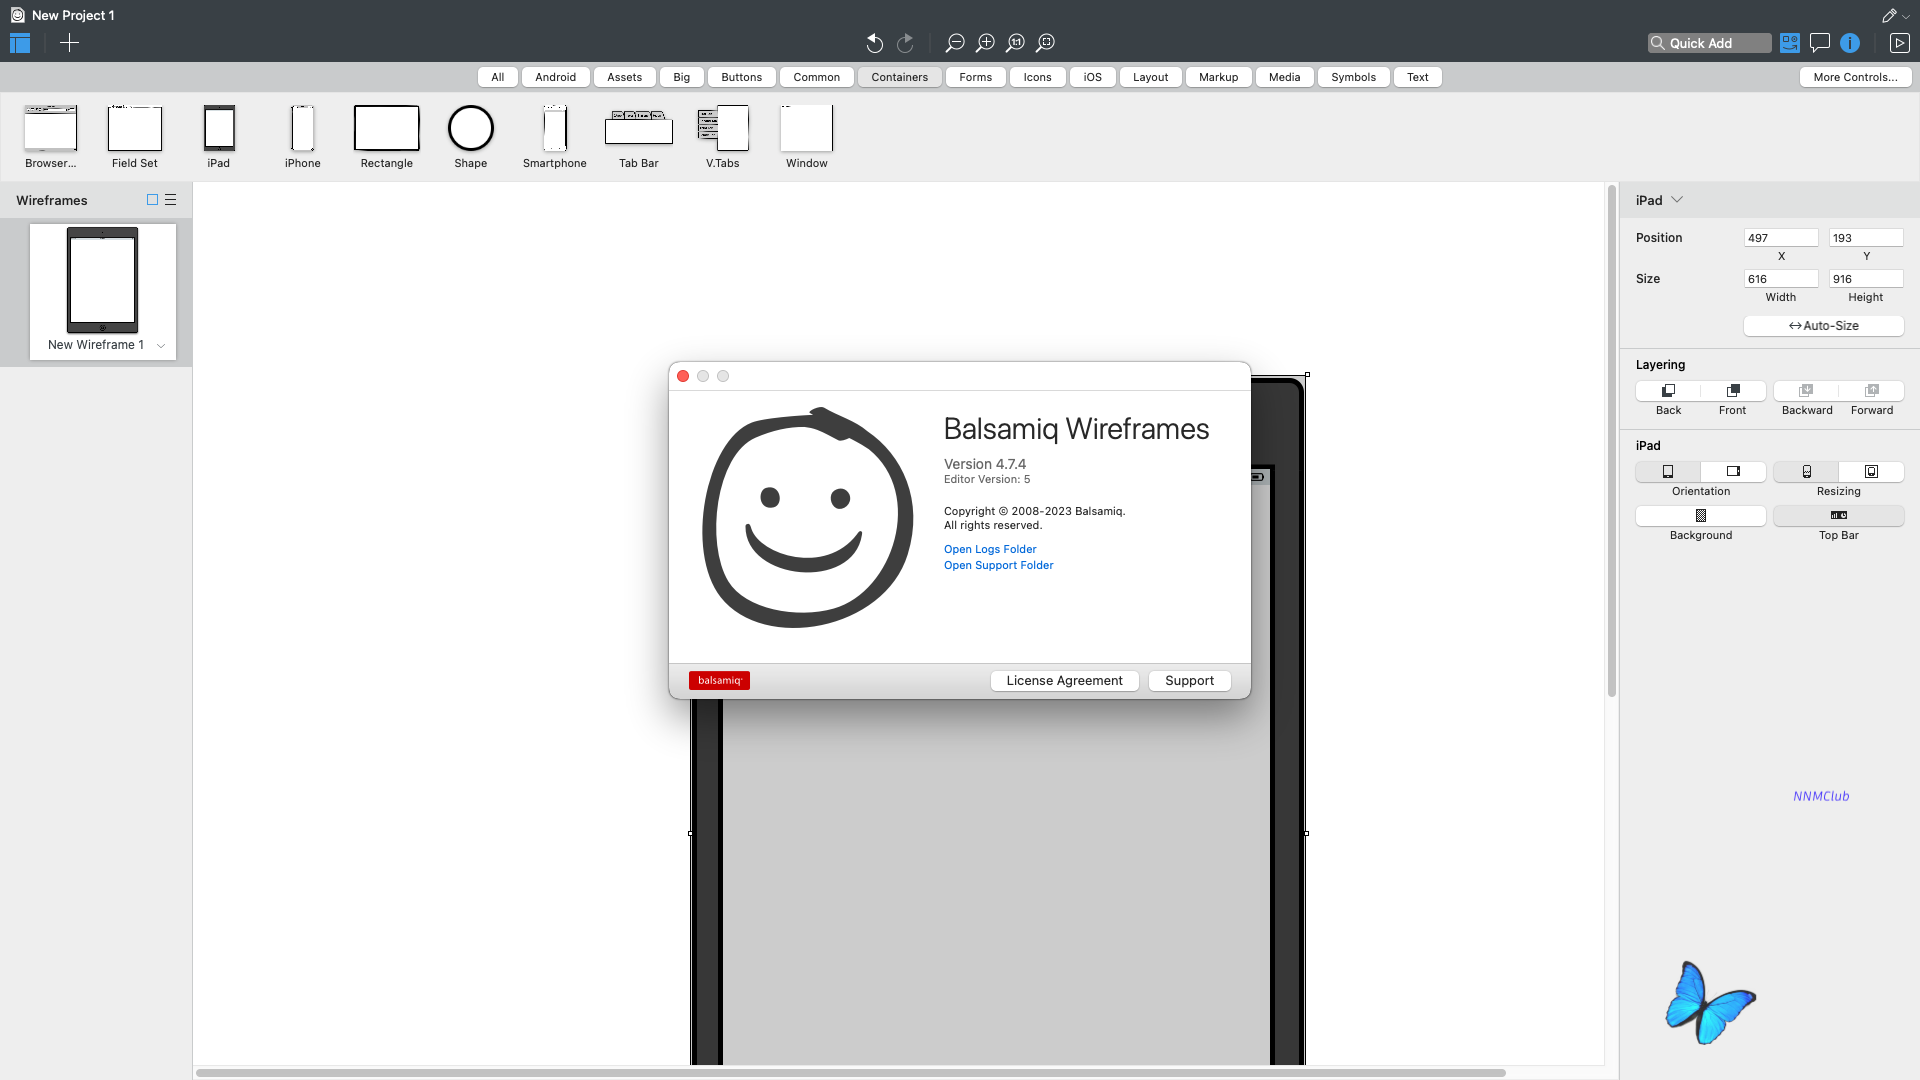Click the Position X field
The width and height of the screenshot is (1920, 1080).
(x=1781, y=238)
